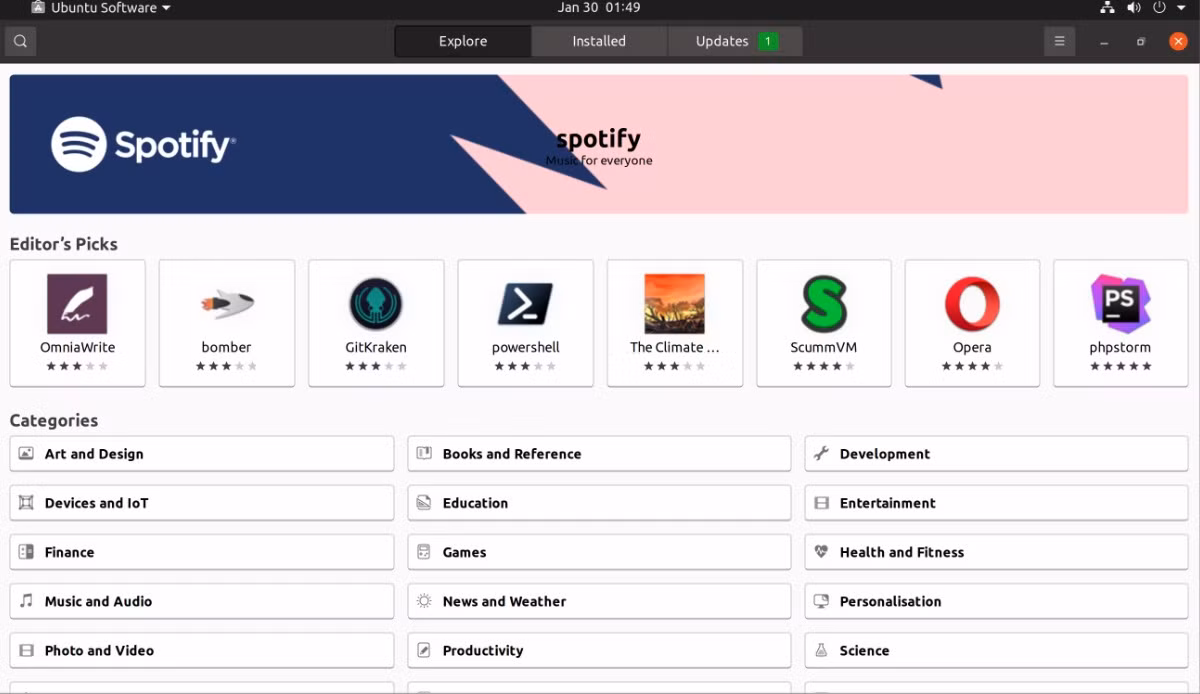This screenshot has height=694, width=1200.
Task: Open the Music and Audio category
Action: click(x=202, y=601)
